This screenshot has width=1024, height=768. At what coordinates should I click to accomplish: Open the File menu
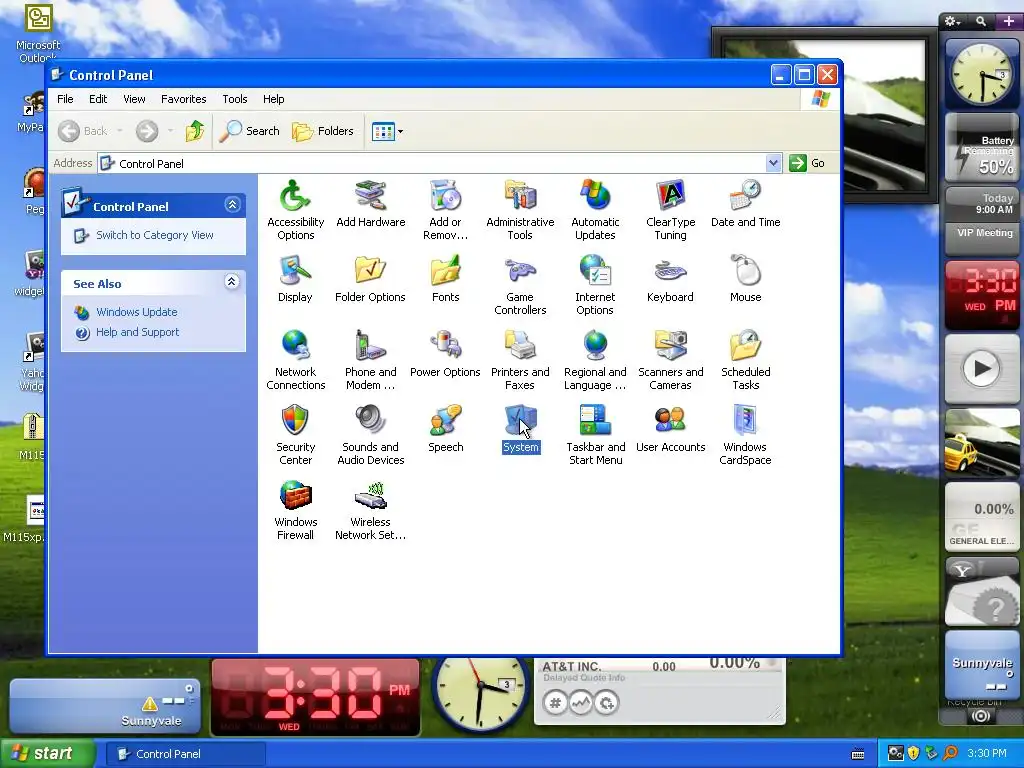coord(65,99)
